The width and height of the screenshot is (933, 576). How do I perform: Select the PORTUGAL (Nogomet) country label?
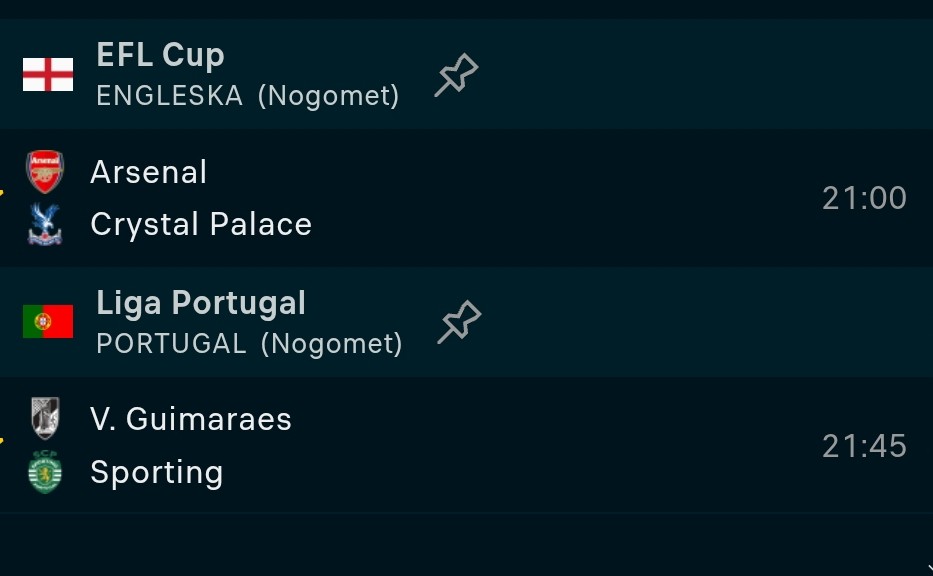[x=249, y=344]
